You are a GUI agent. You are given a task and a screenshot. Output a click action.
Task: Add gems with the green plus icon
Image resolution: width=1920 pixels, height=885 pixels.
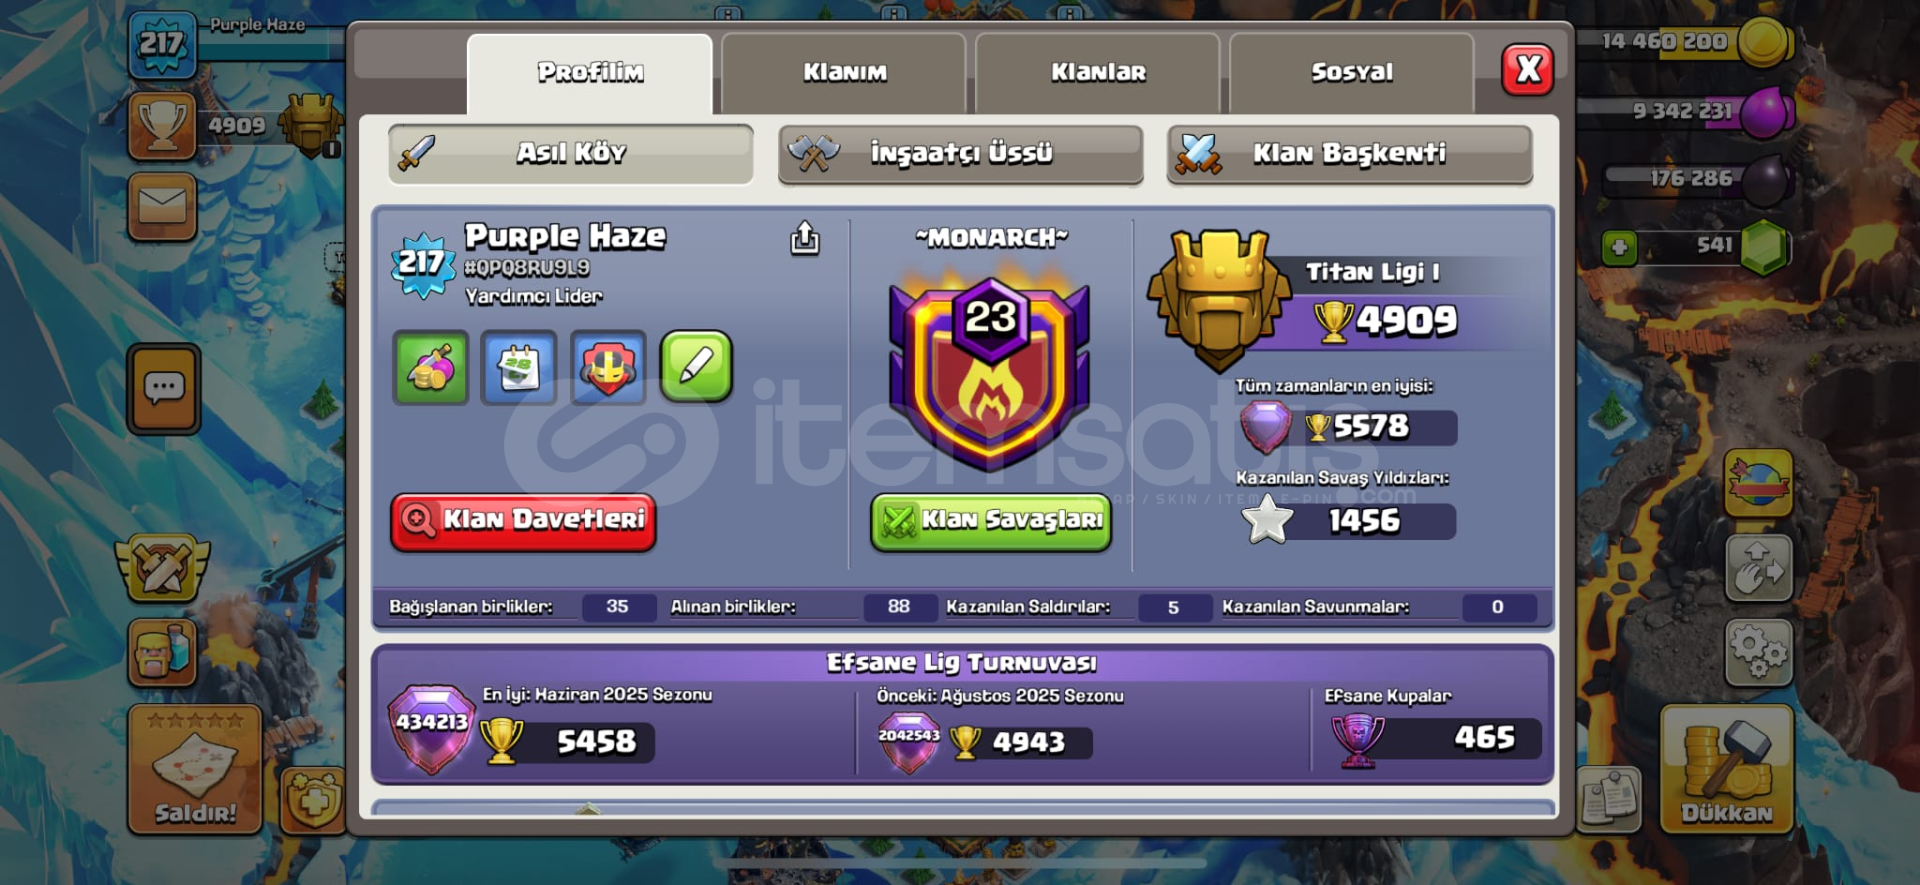click(x=1619, y=246)
